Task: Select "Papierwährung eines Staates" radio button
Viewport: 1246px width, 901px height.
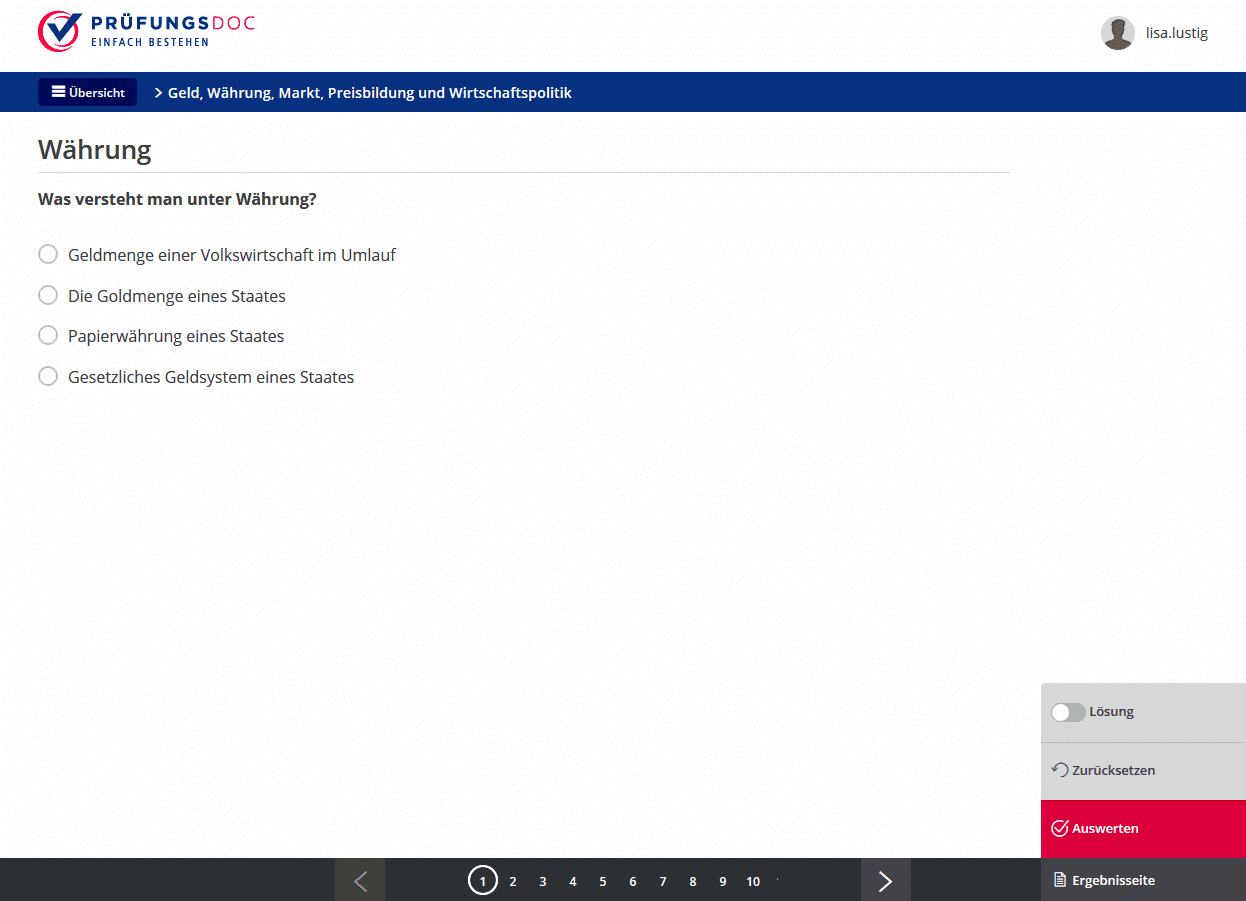Action: point(48,336)
